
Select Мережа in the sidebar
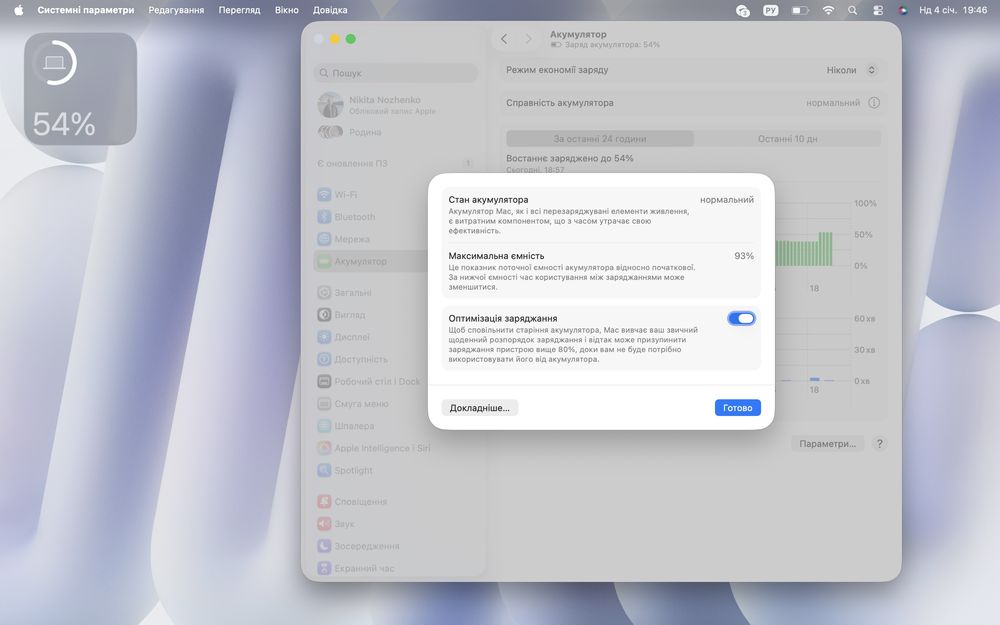coord(395,239)
